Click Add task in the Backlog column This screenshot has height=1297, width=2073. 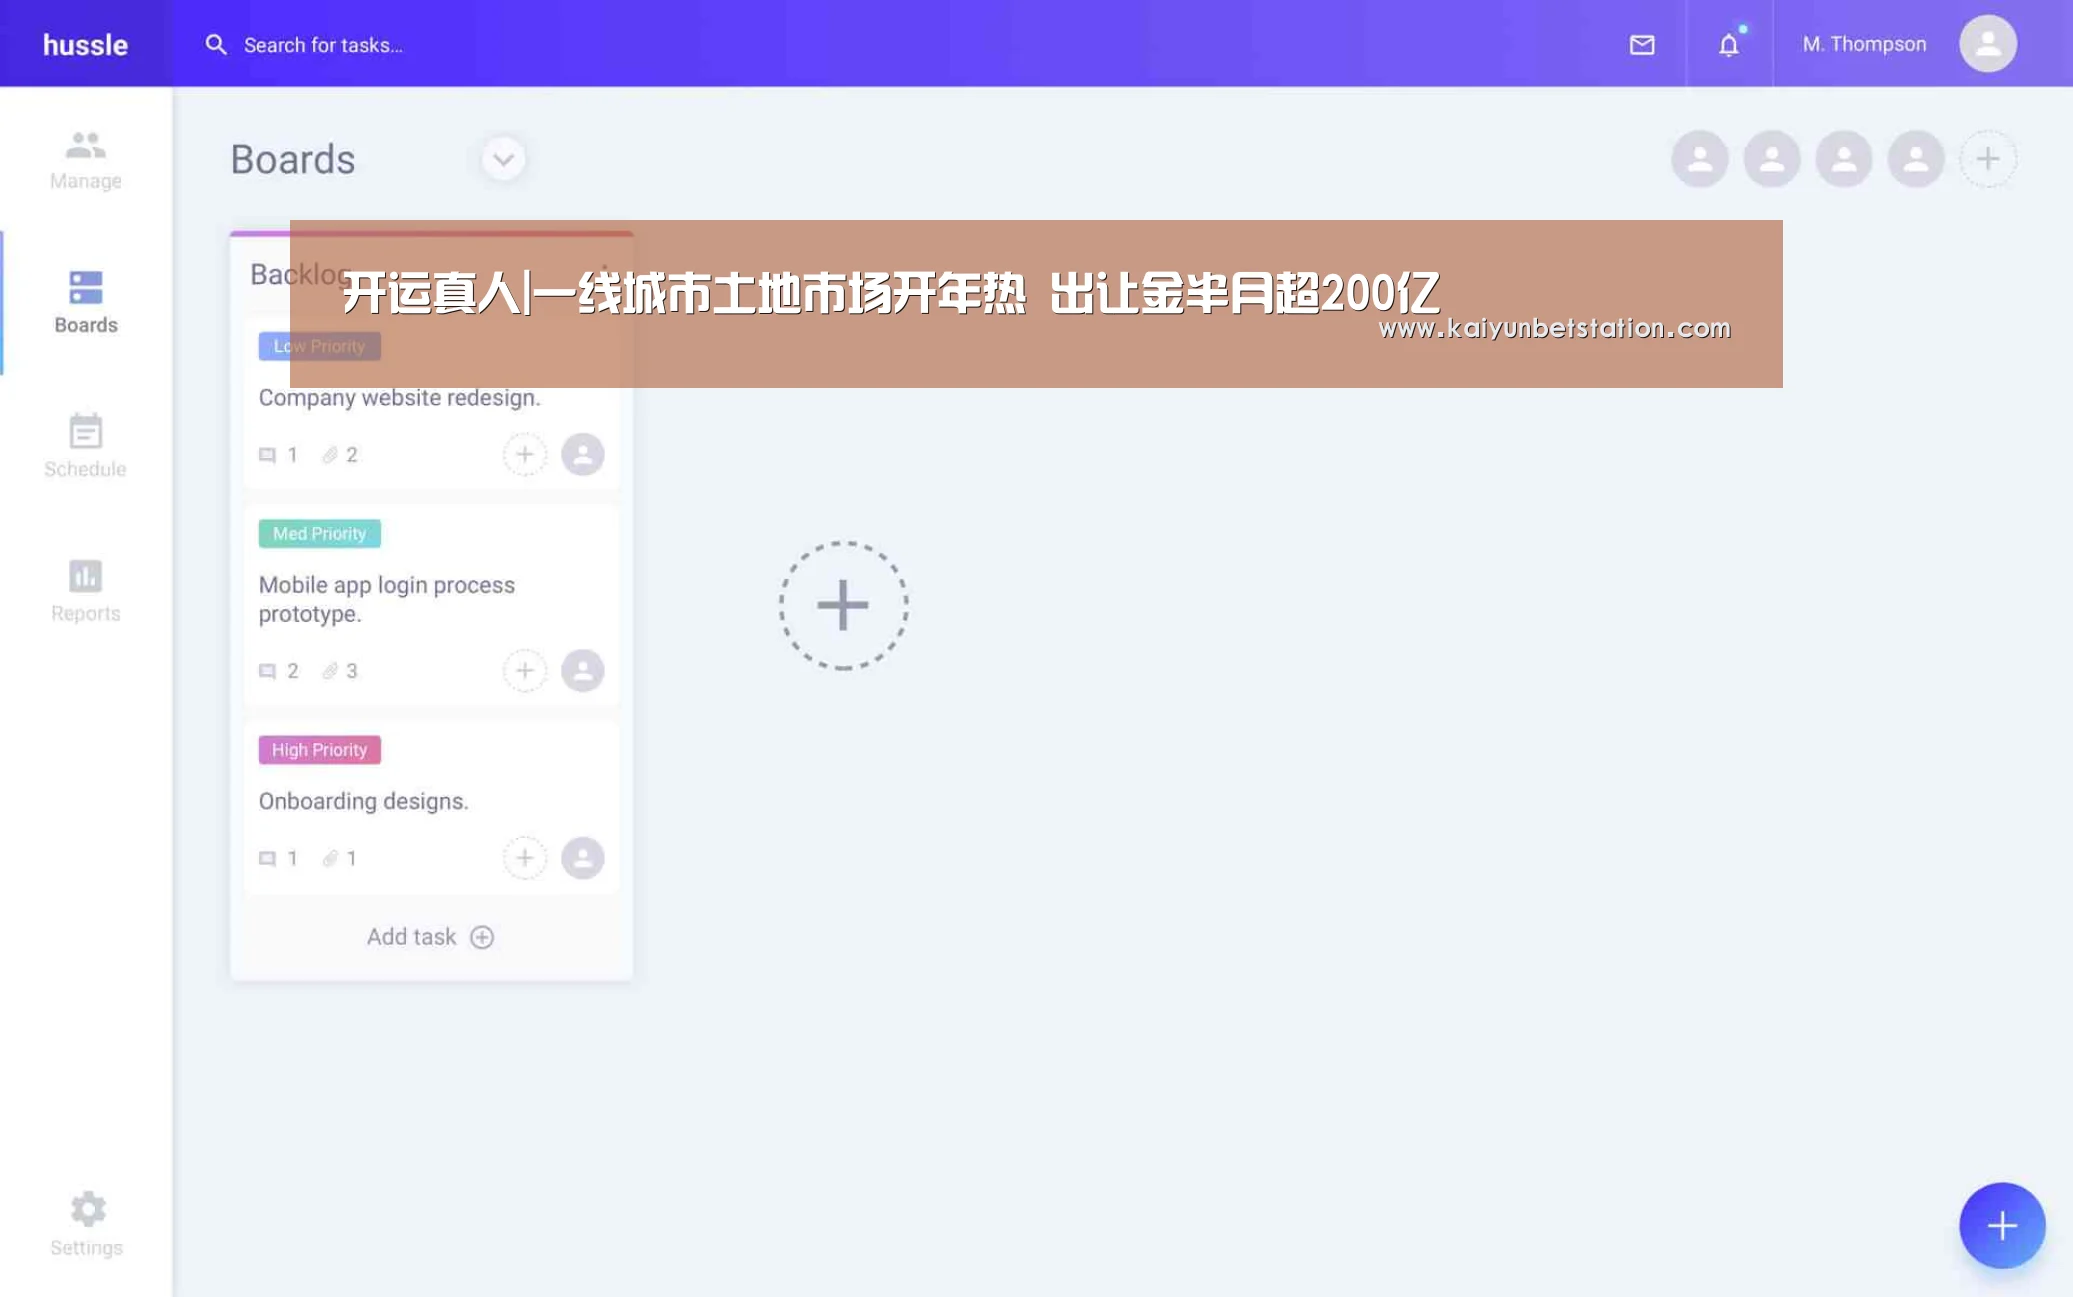[x=430, y=937]
